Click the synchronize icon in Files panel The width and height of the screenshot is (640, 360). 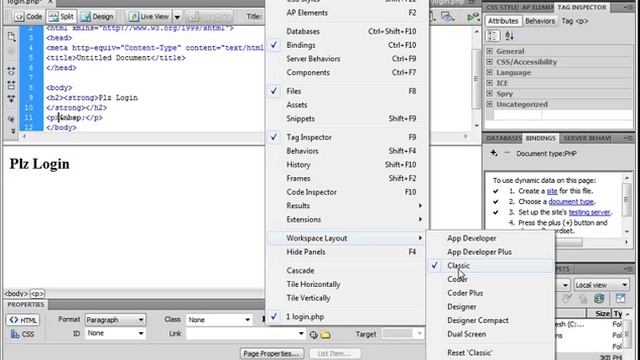[x=599, y=298]
